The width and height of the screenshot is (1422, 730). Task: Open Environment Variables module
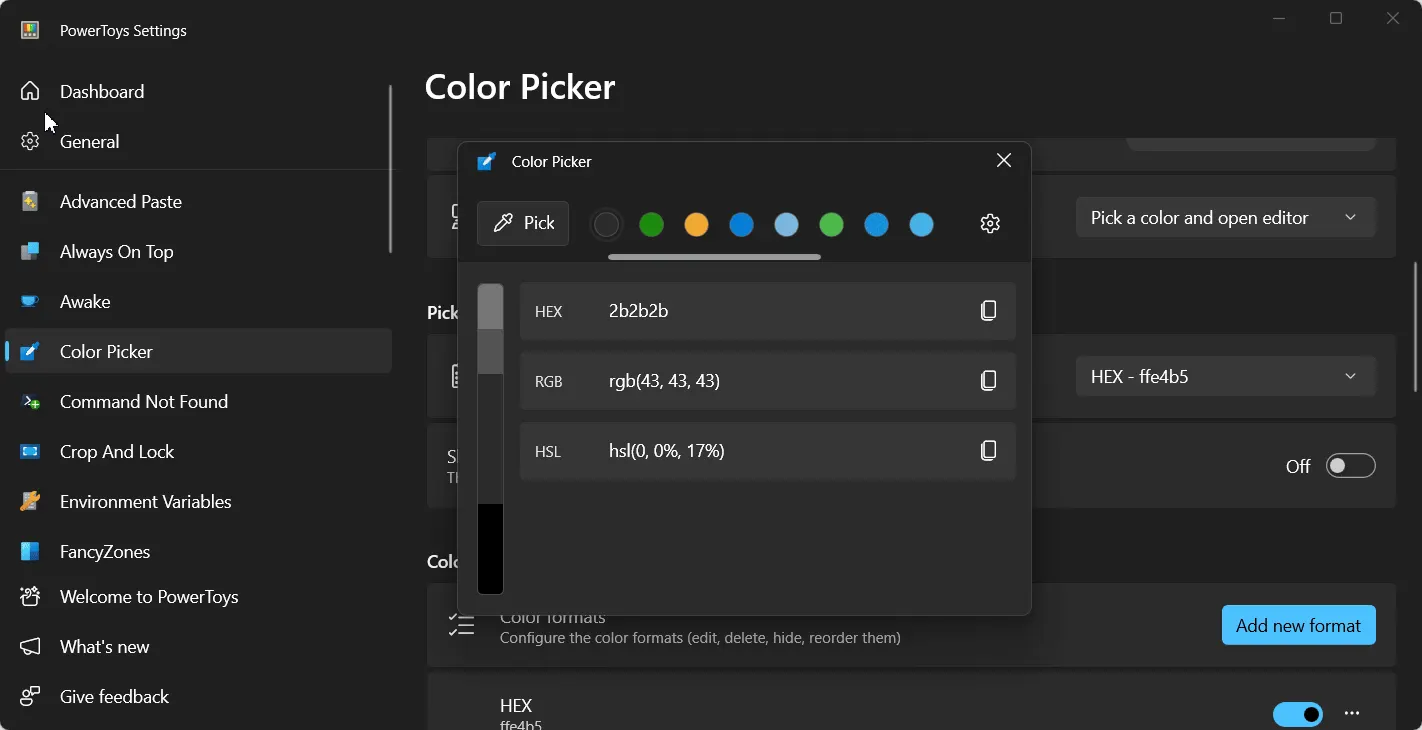pos(198,501)
